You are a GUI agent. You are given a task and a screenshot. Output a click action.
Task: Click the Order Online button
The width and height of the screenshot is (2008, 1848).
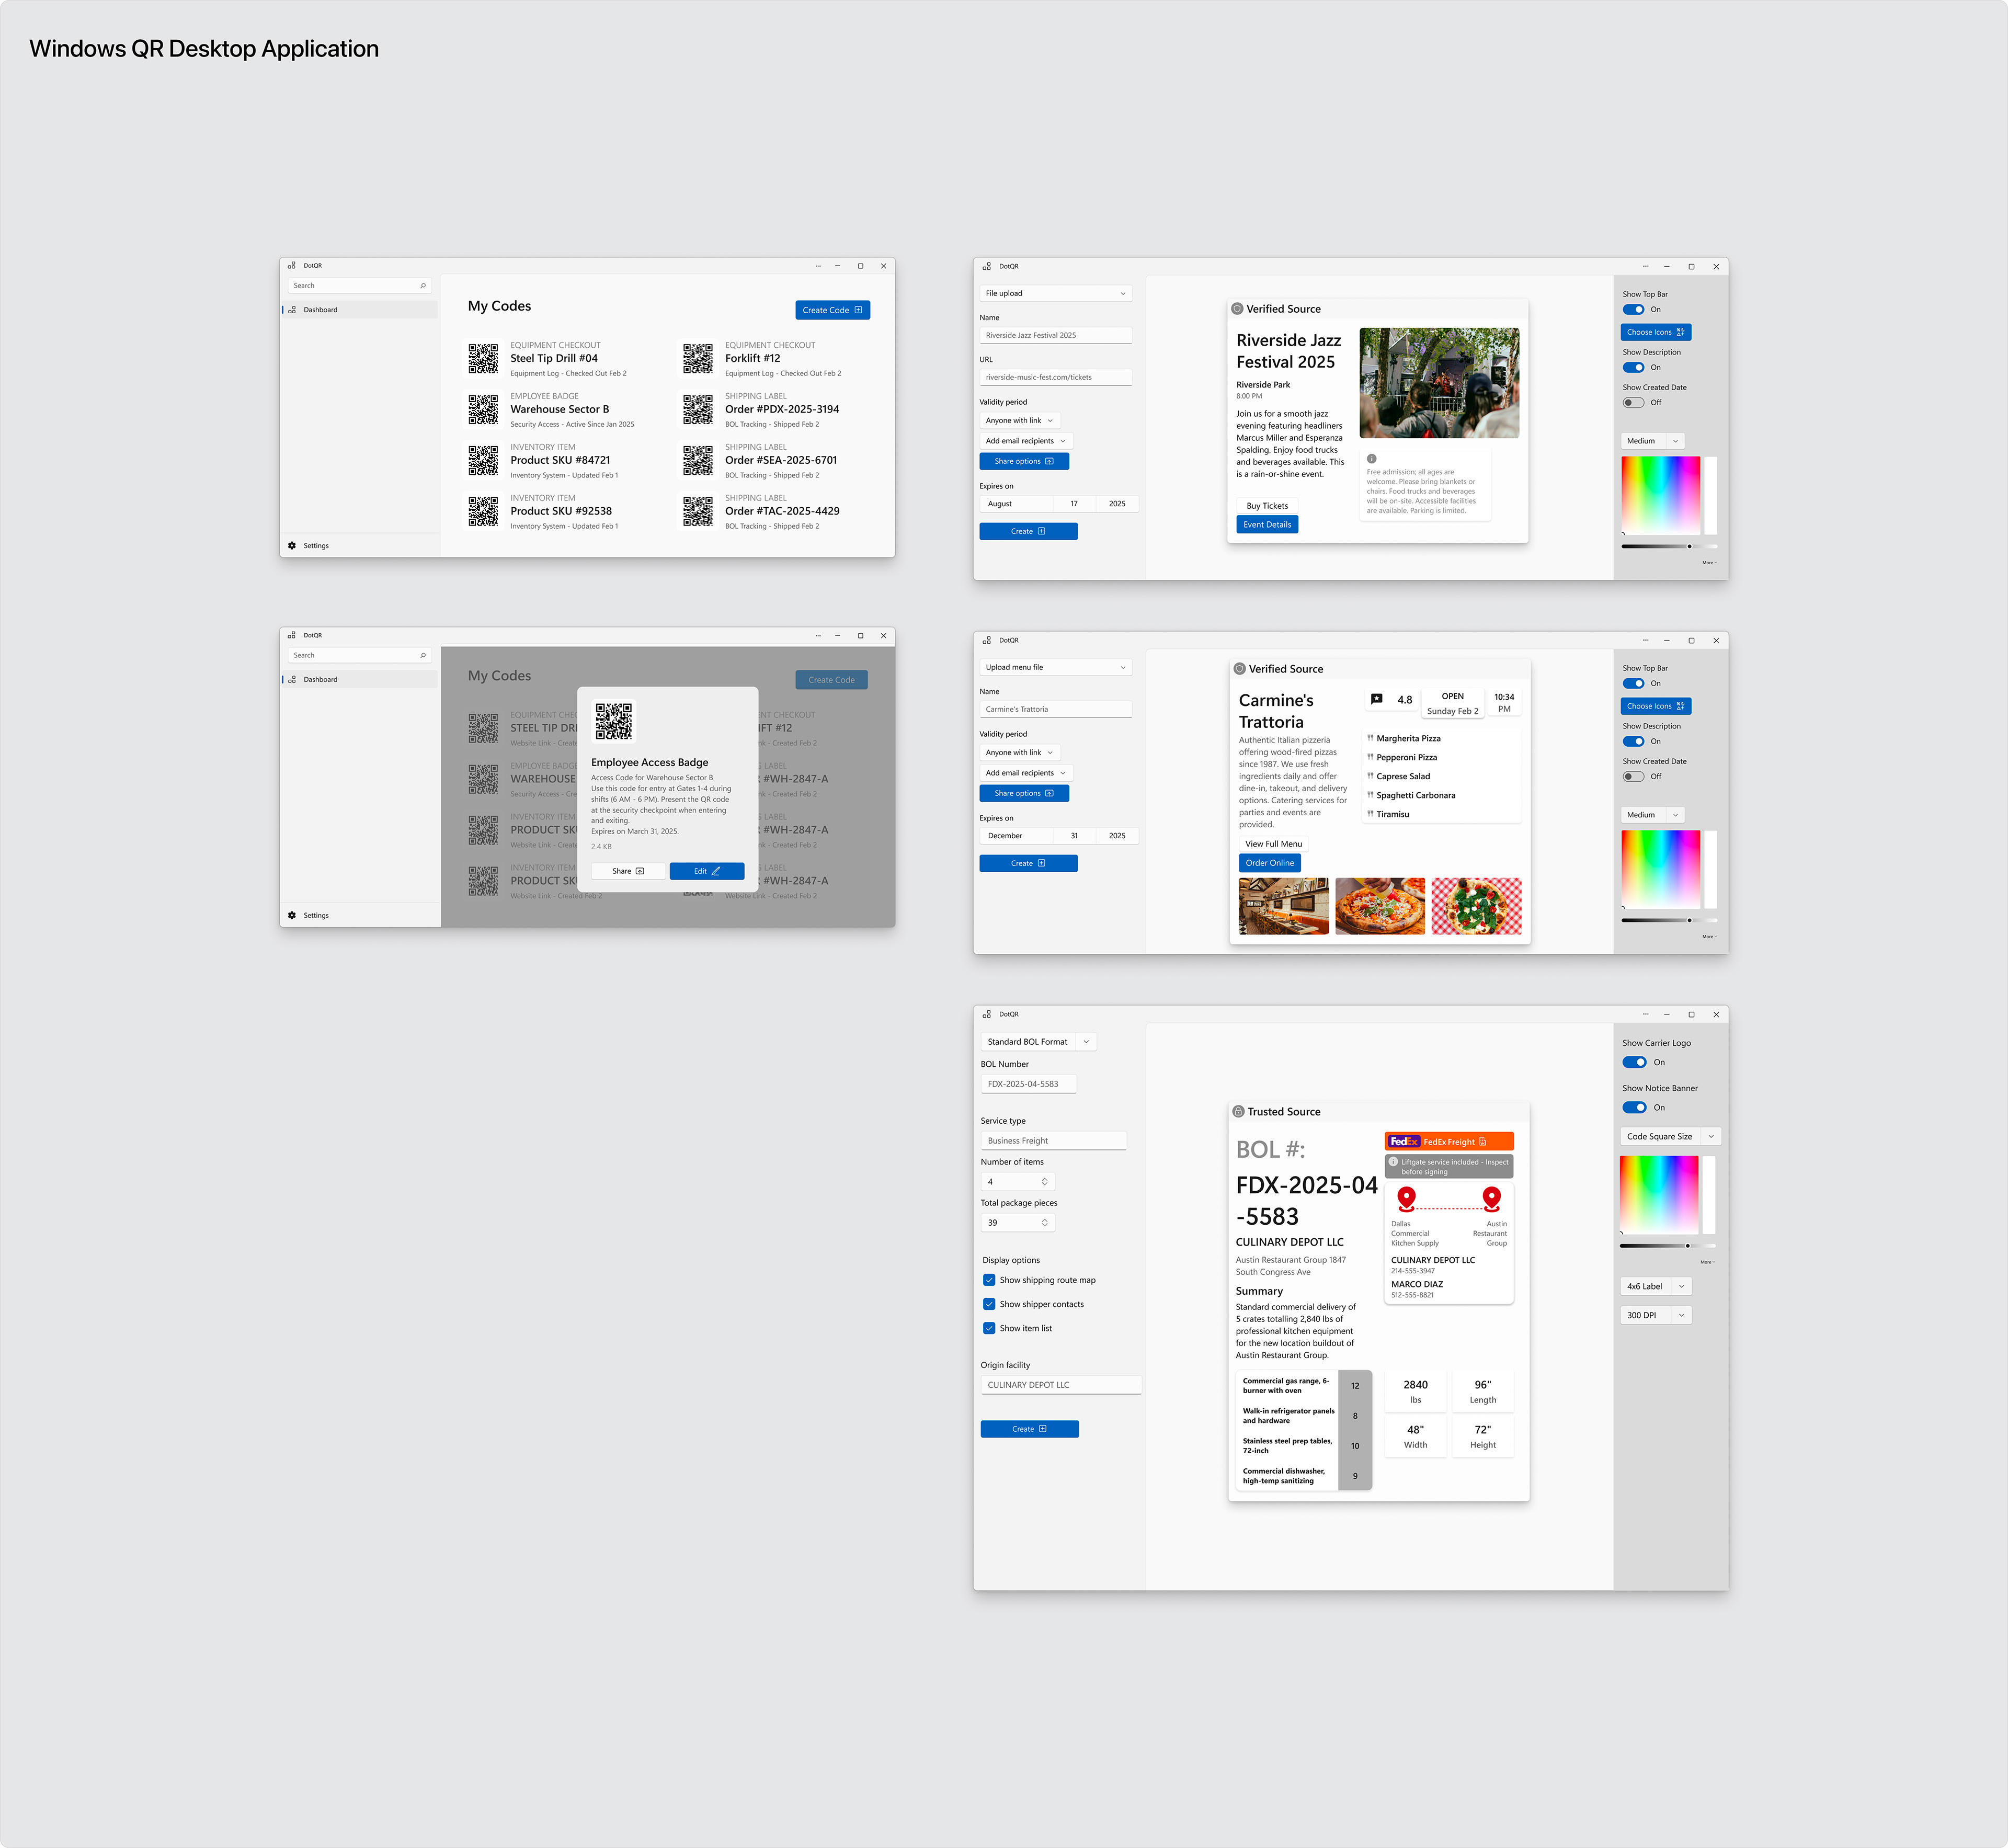(x=1269, y=863)
